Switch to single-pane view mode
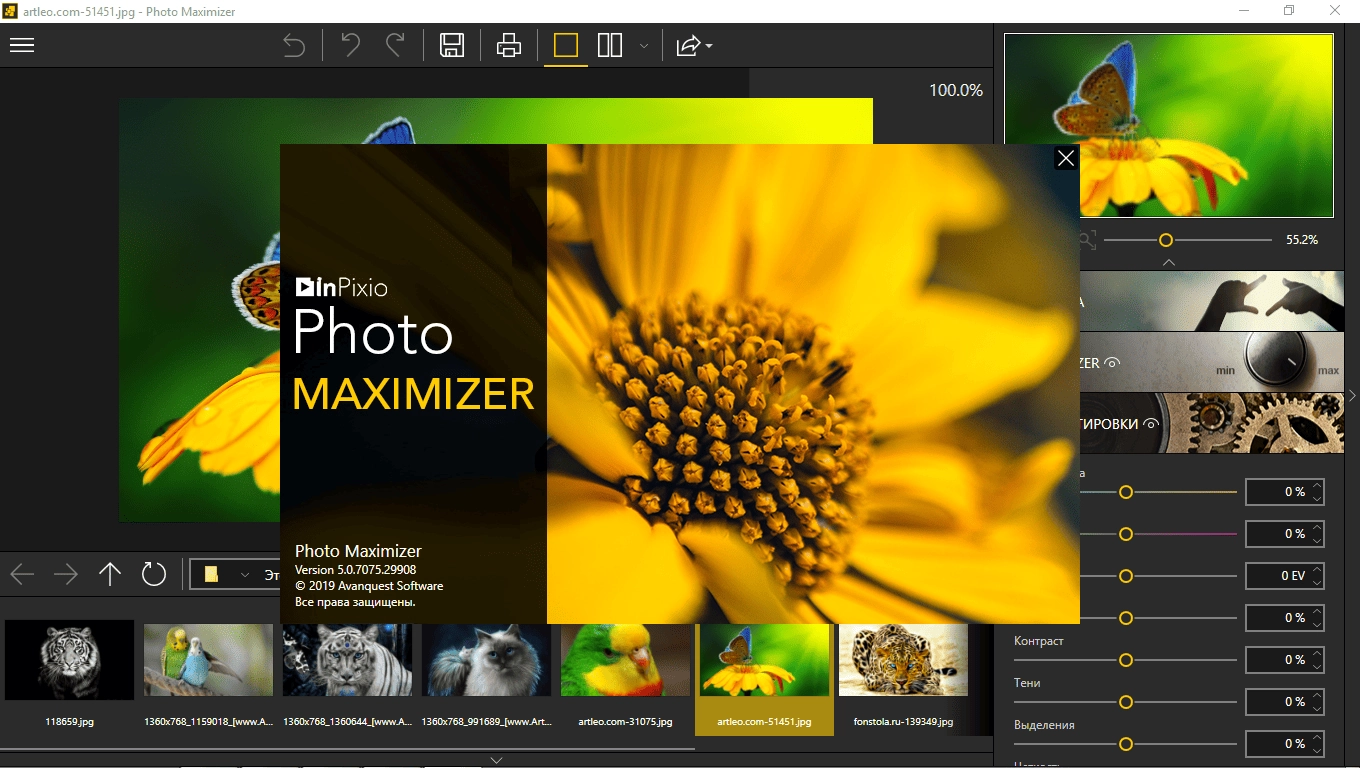1360x768 pixels. tap(566, 45)
